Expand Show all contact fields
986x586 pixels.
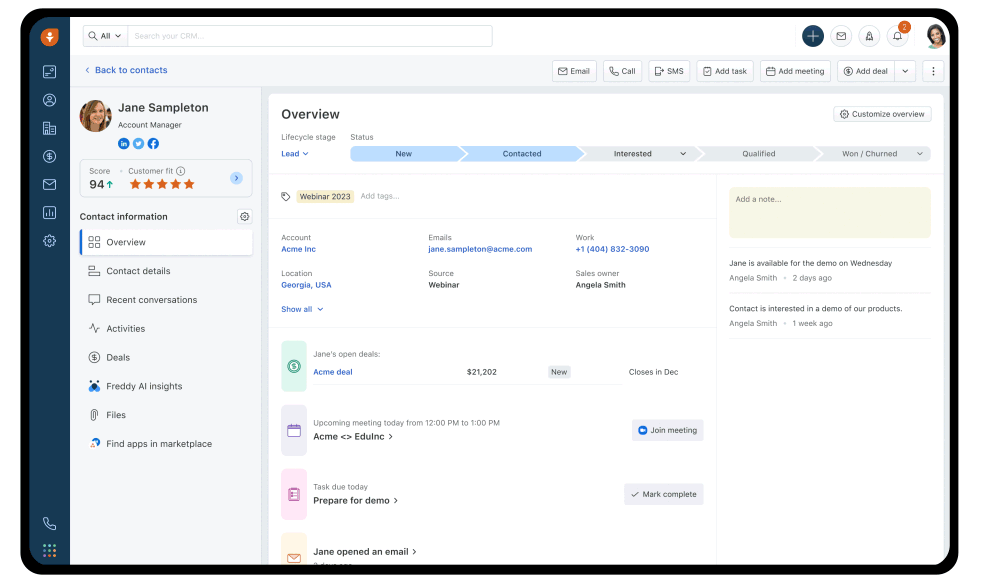[302, 309]
